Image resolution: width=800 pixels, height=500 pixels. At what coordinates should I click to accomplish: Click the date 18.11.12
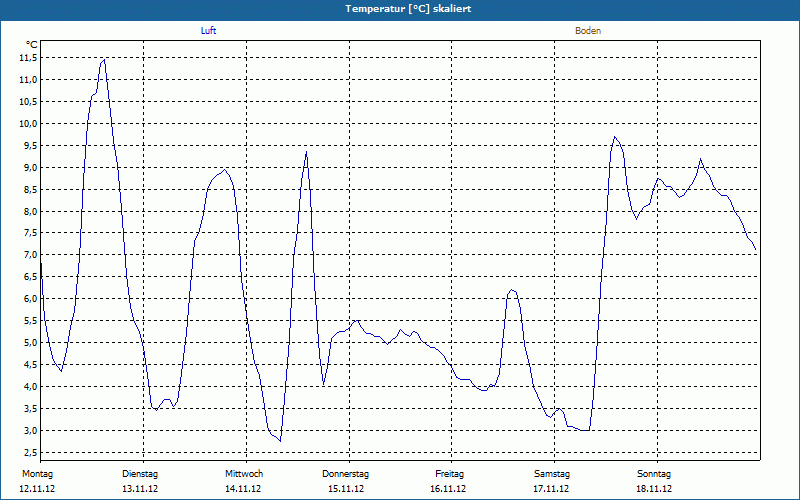click(654, 489)
